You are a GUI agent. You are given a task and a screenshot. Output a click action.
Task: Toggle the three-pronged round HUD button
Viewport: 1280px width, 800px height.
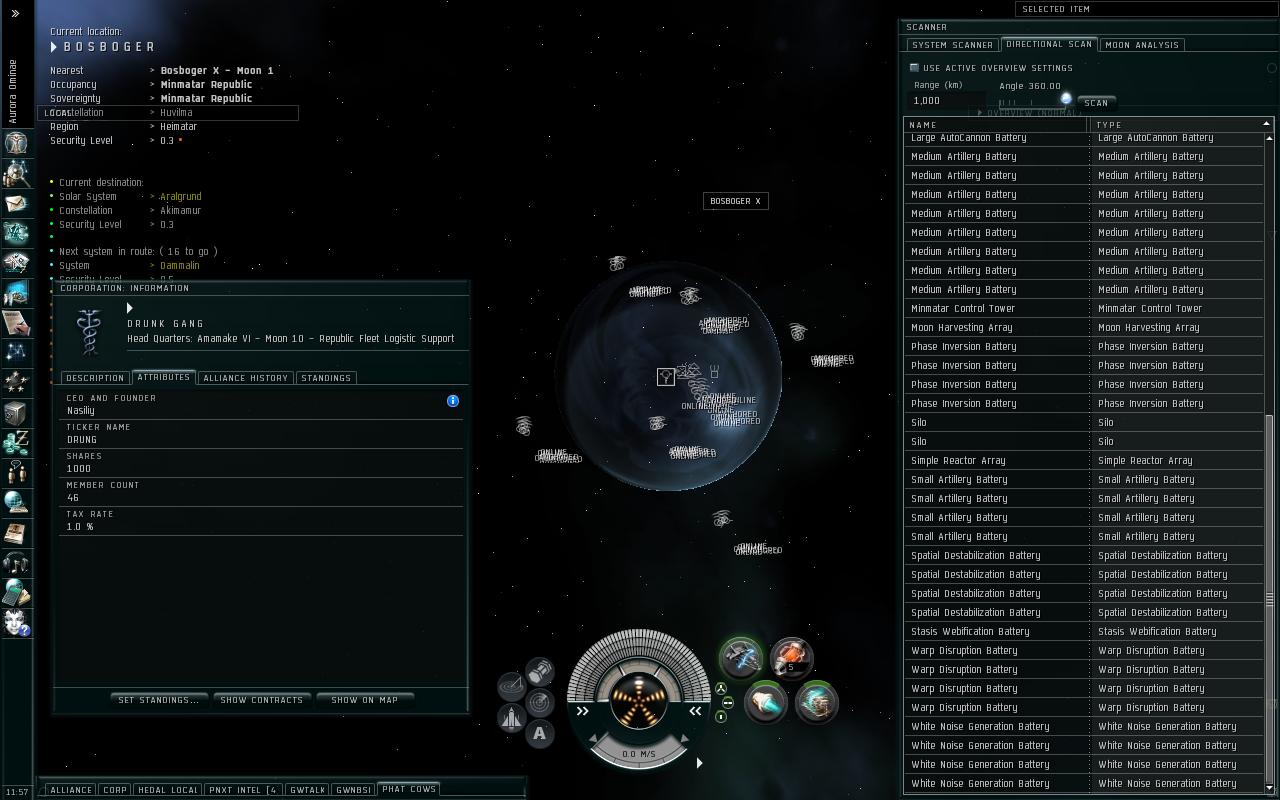pyautogui.click(x=721, y=688)
